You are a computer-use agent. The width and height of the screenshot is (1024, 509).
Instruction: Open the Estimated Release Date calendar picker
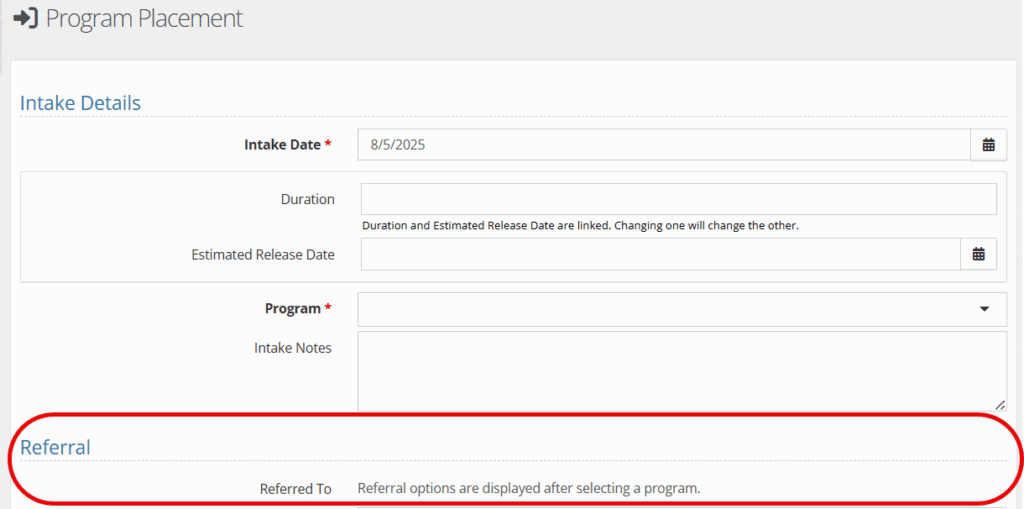978,254
